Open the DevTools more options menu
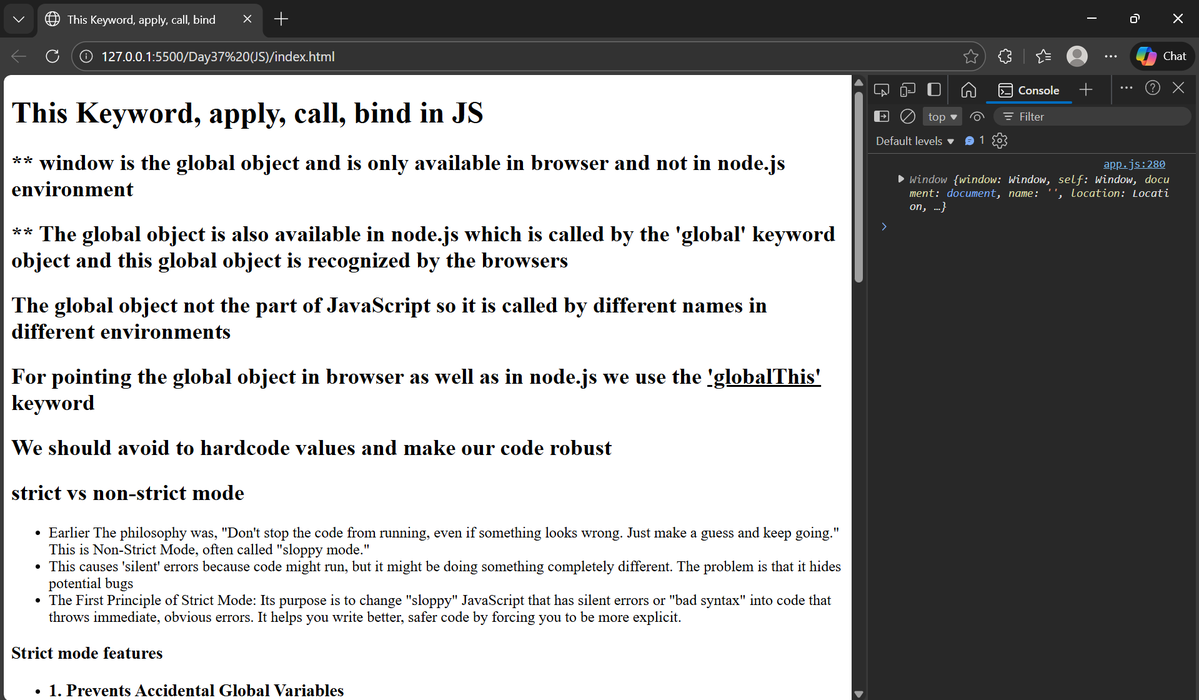 [x=1126, y=89]
